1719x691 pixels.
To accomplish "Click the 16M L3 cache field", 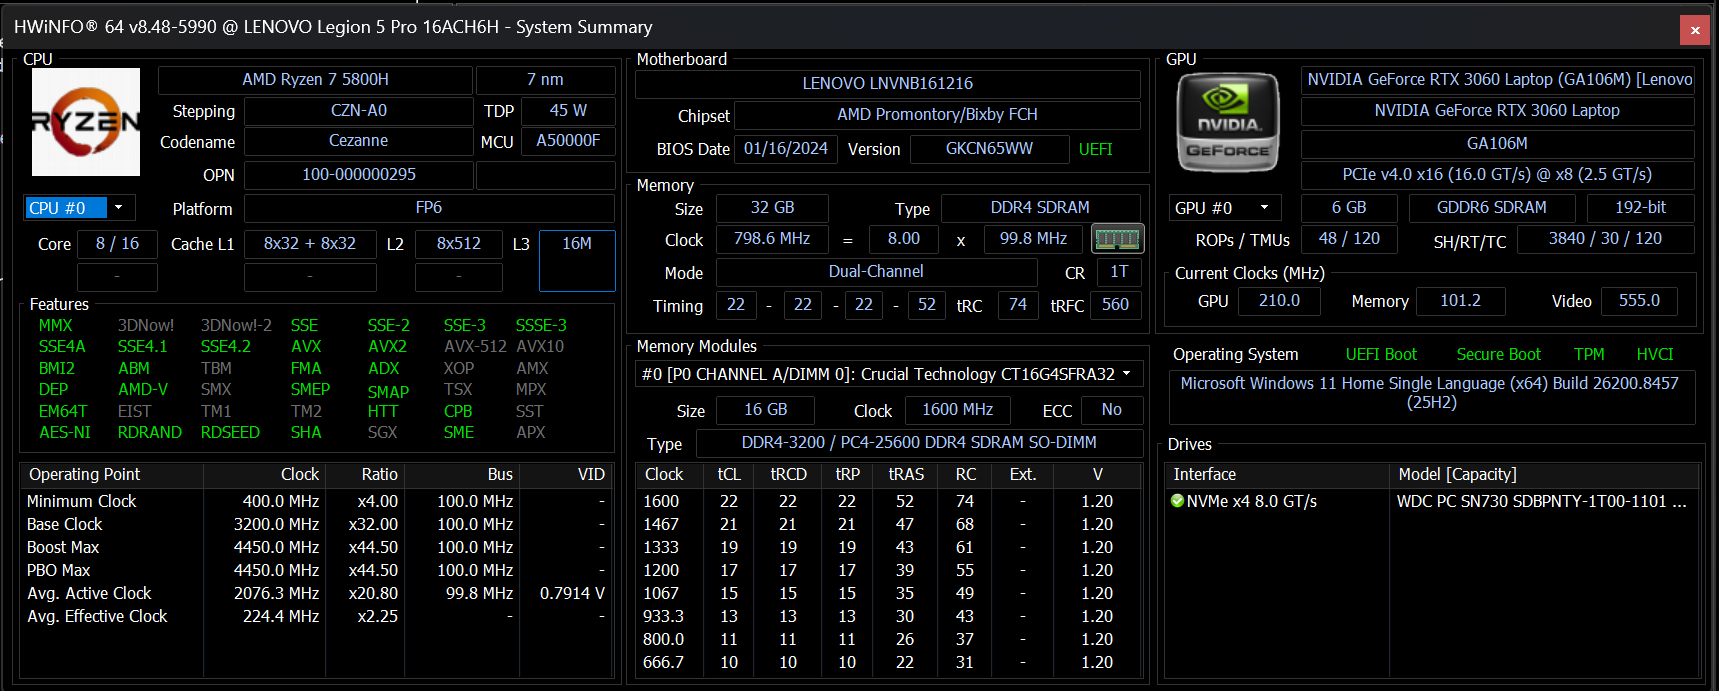I will [x=577, y=260].
